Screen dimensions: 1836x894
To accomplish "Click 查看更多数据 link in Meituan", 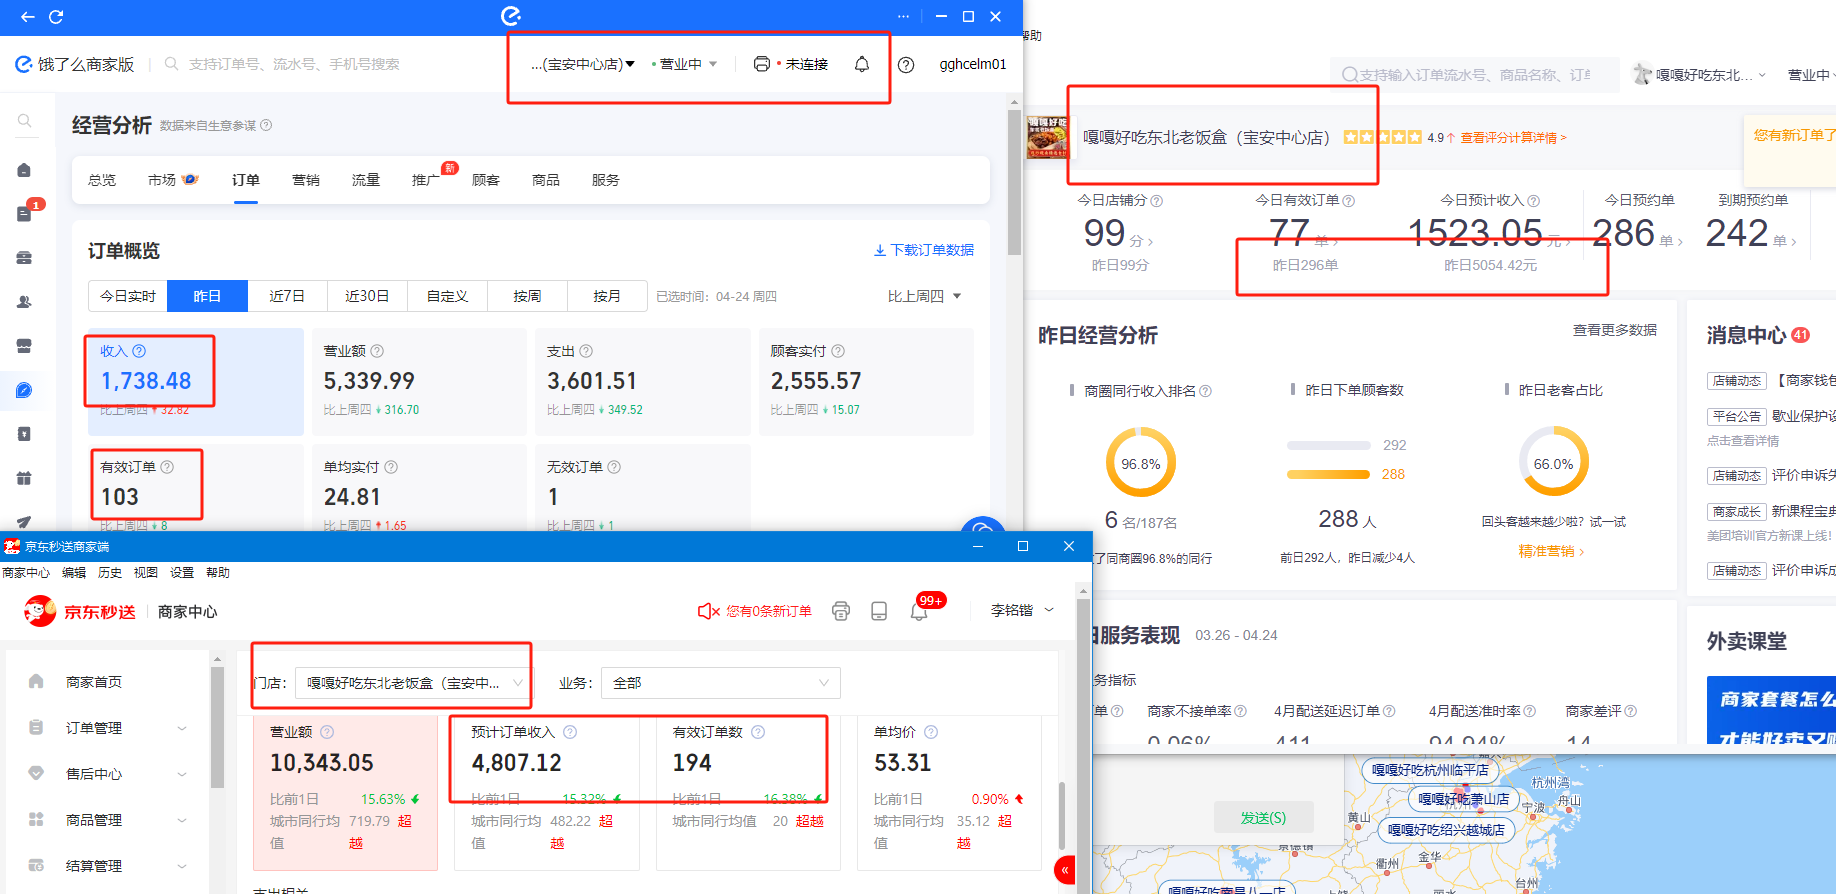I will click(x=1615, y=330).
